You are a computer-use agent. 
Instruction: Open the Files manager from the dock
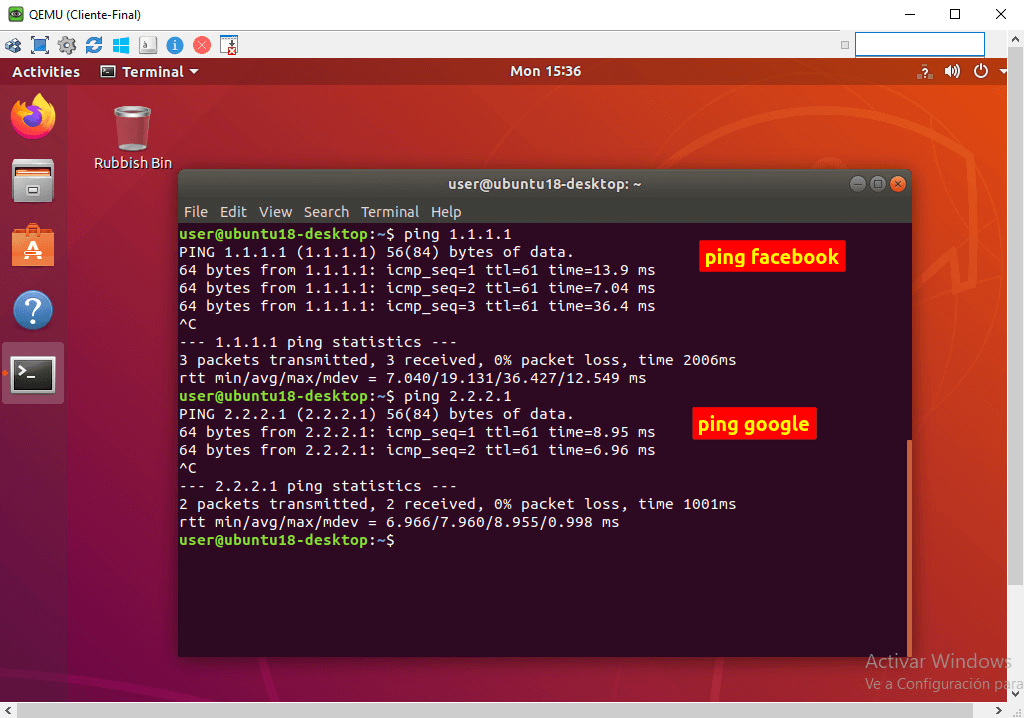point(33,181)
